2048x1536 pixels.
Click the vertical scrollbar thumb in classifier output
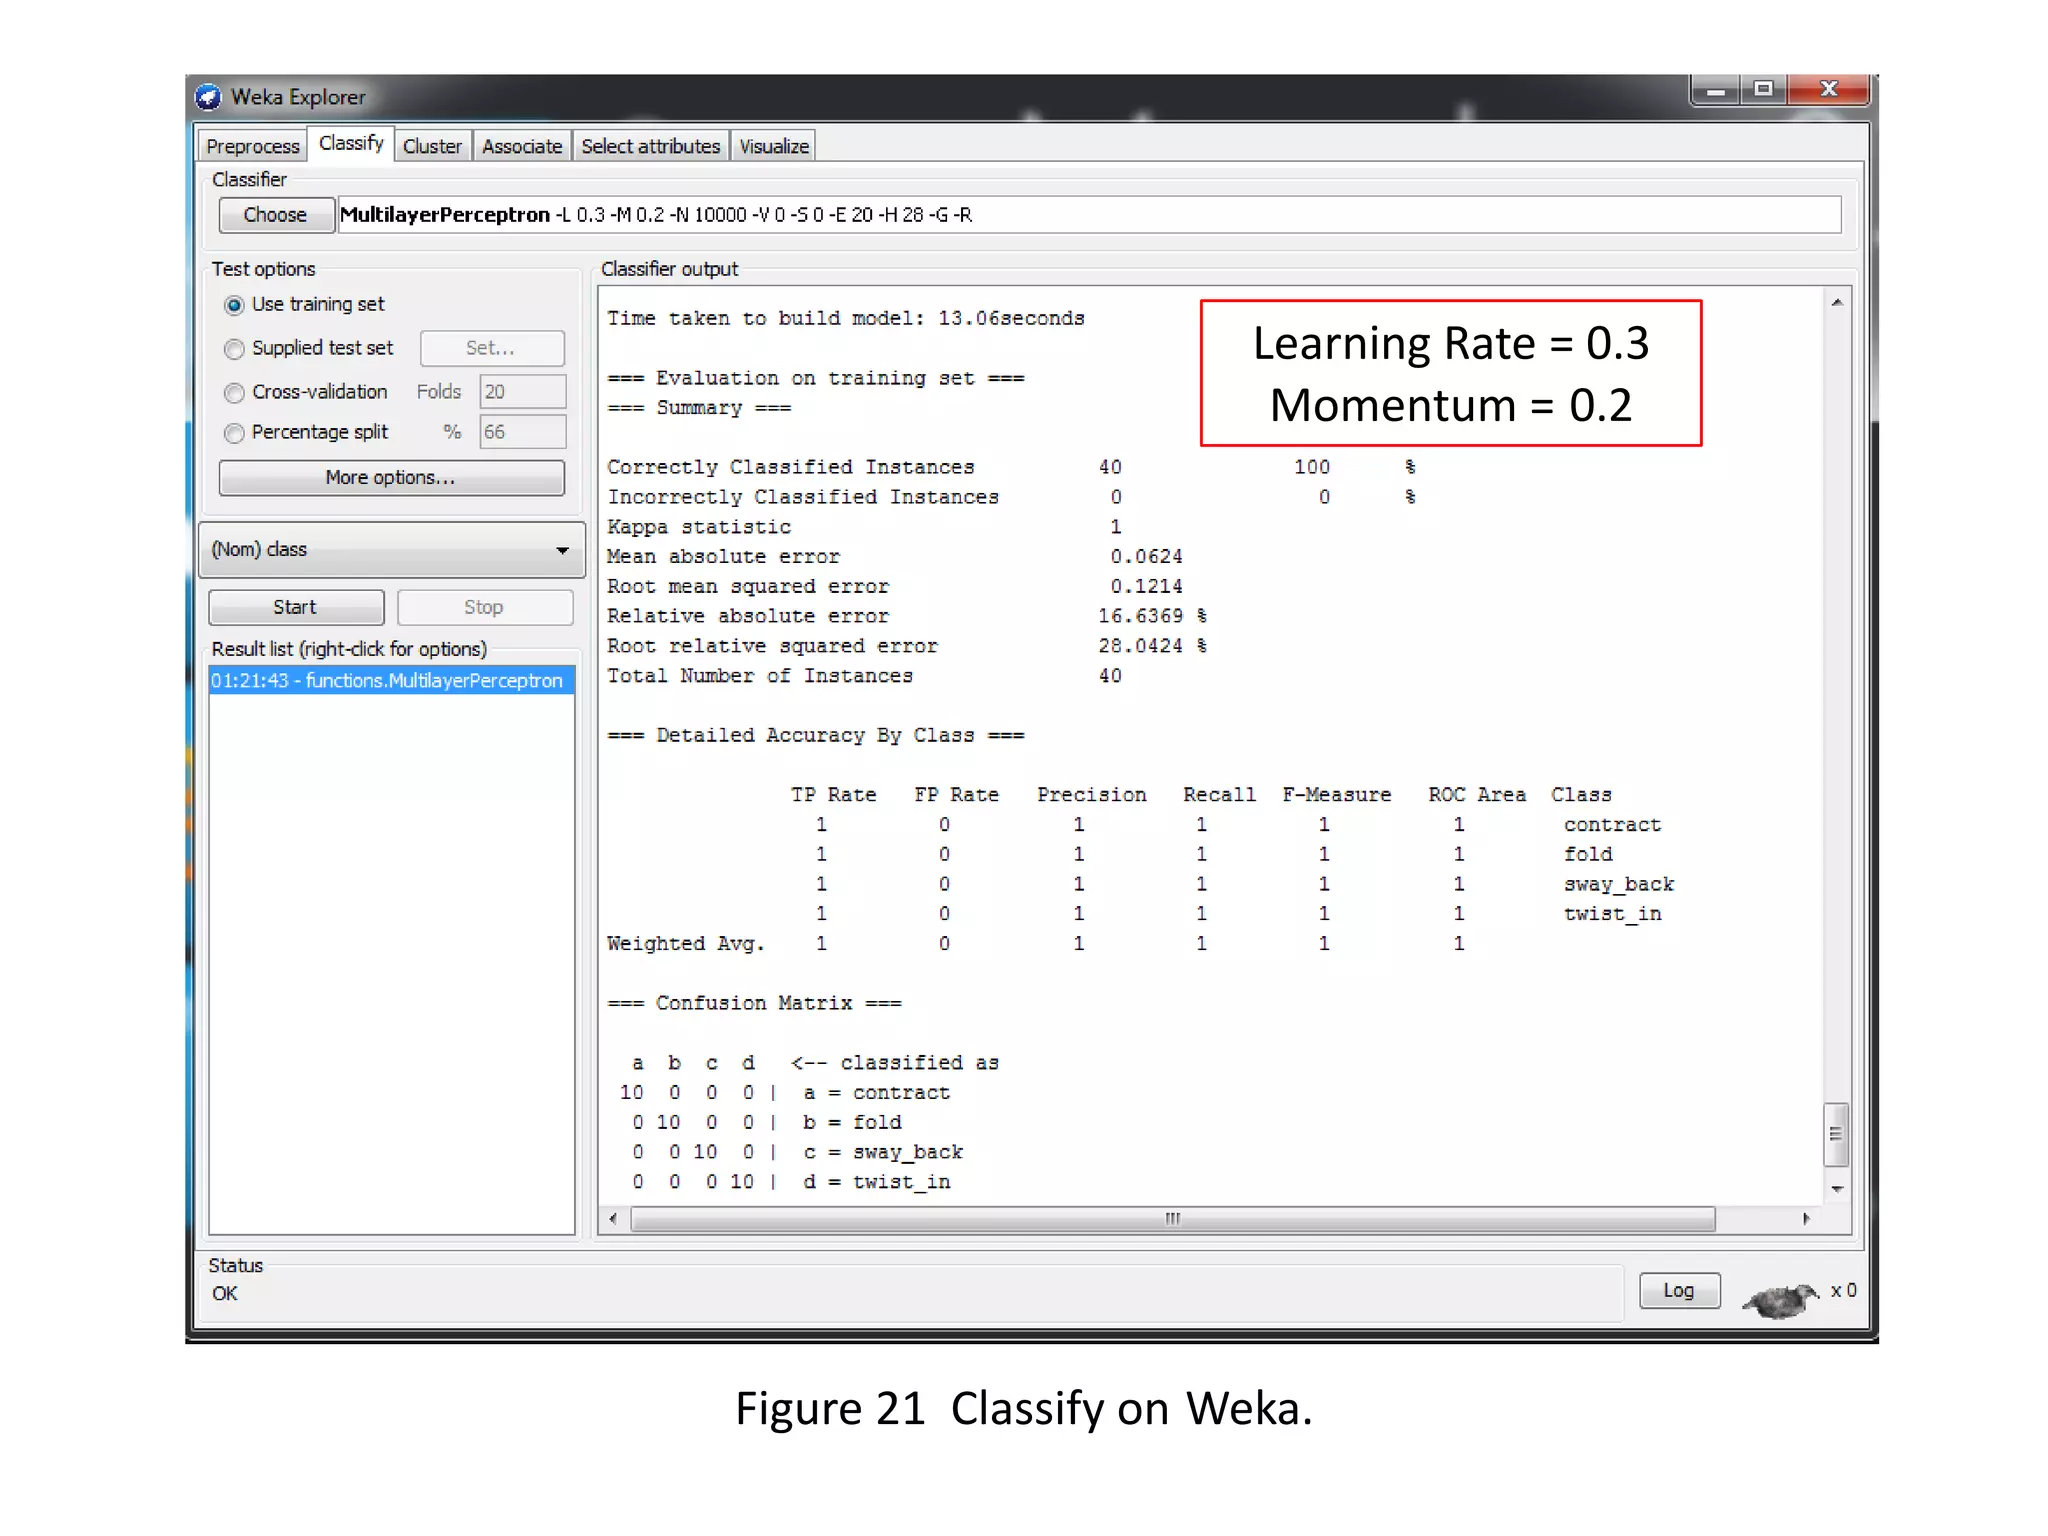coord(1836,1135)
